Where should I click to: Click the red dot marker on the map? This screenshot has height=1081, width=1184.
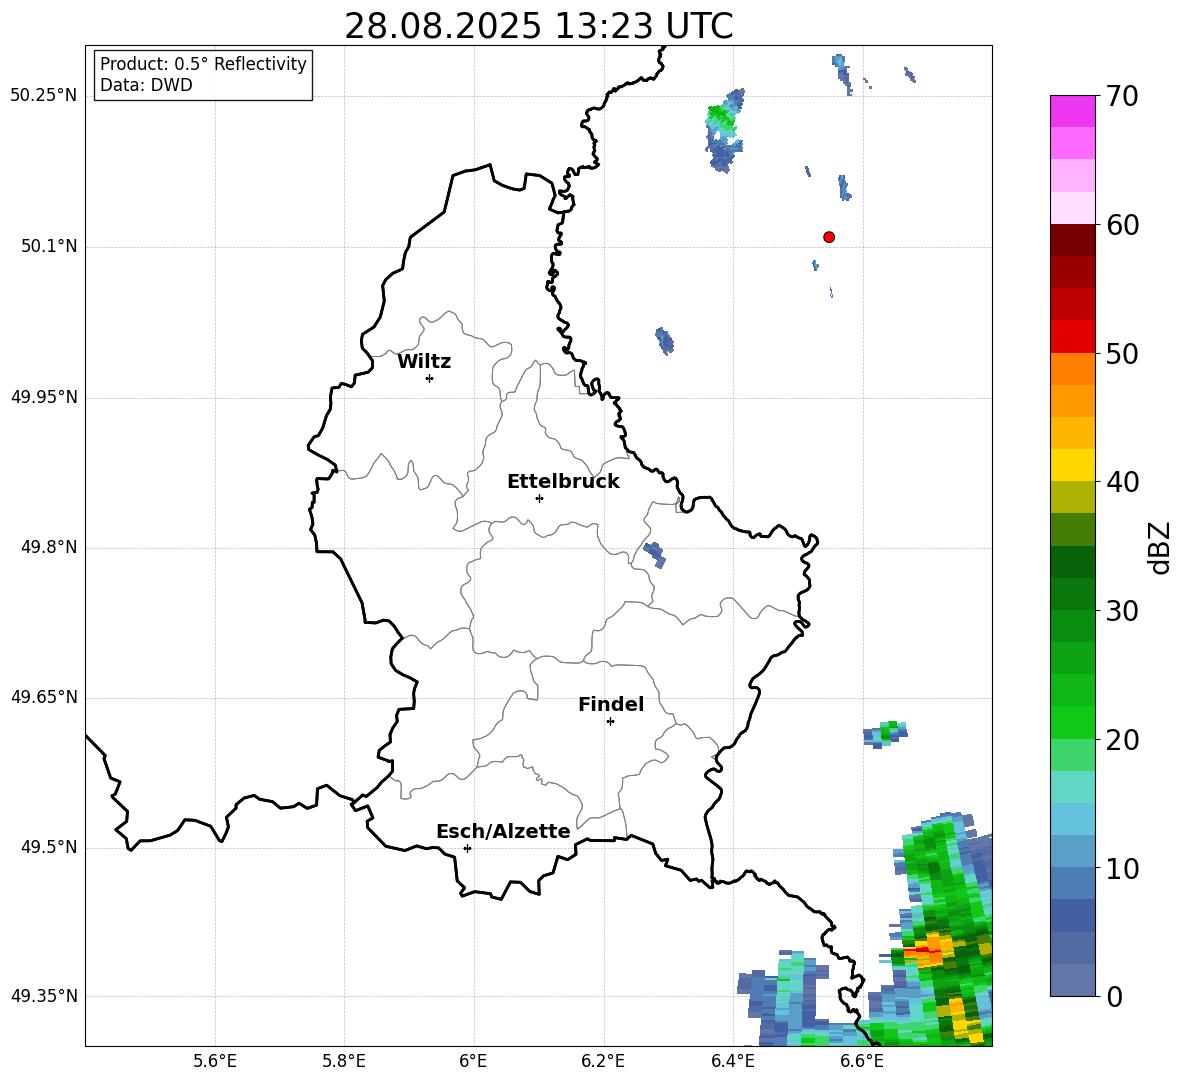click(828, 237)
